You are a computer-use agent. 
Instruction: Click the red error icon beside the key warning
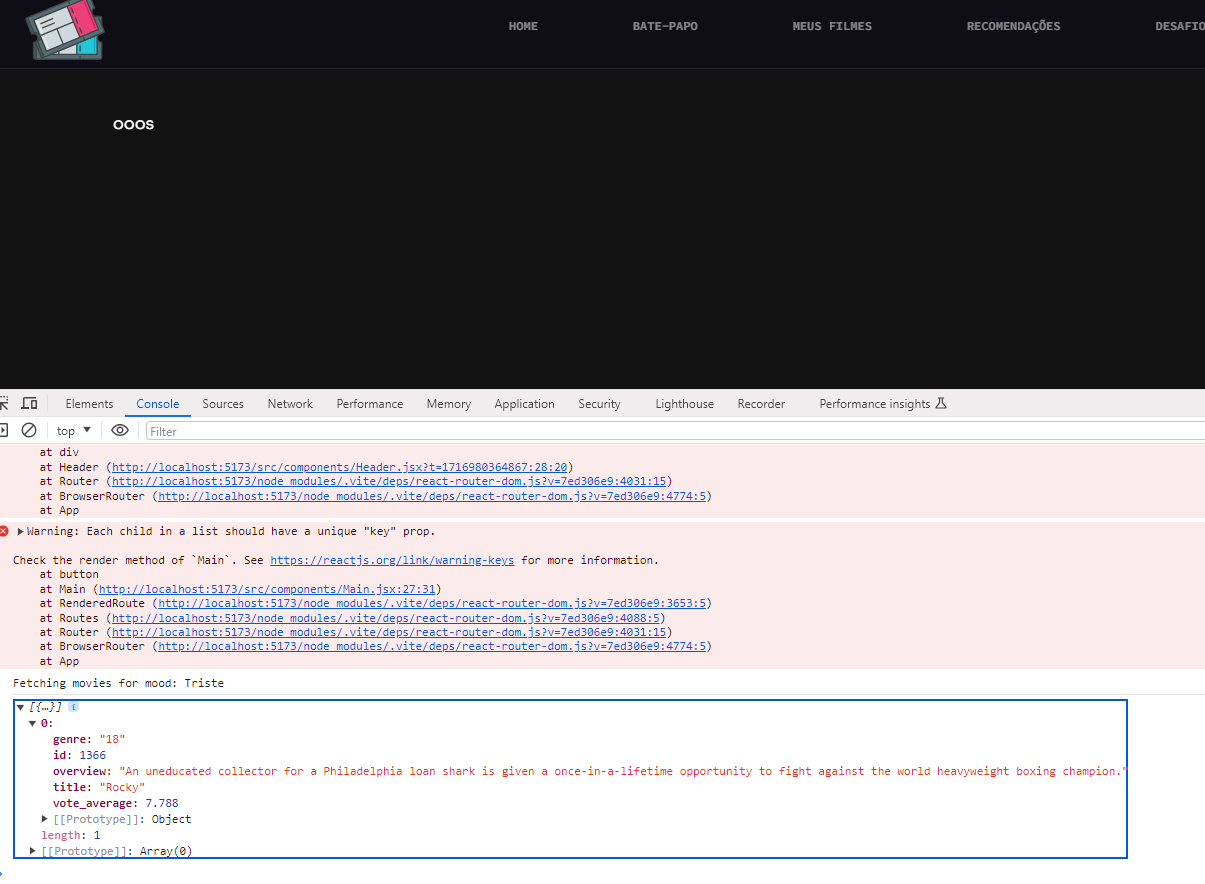click(x=5, y=531)
